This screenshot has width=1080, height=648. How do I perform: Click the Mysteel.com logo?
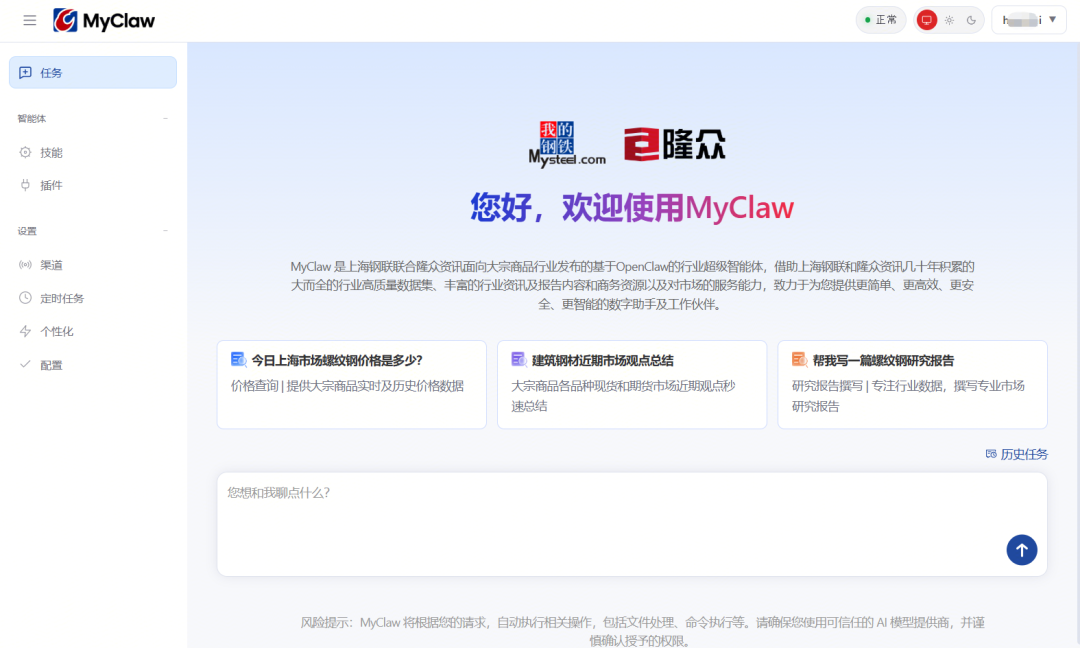[x=567, y=145]
